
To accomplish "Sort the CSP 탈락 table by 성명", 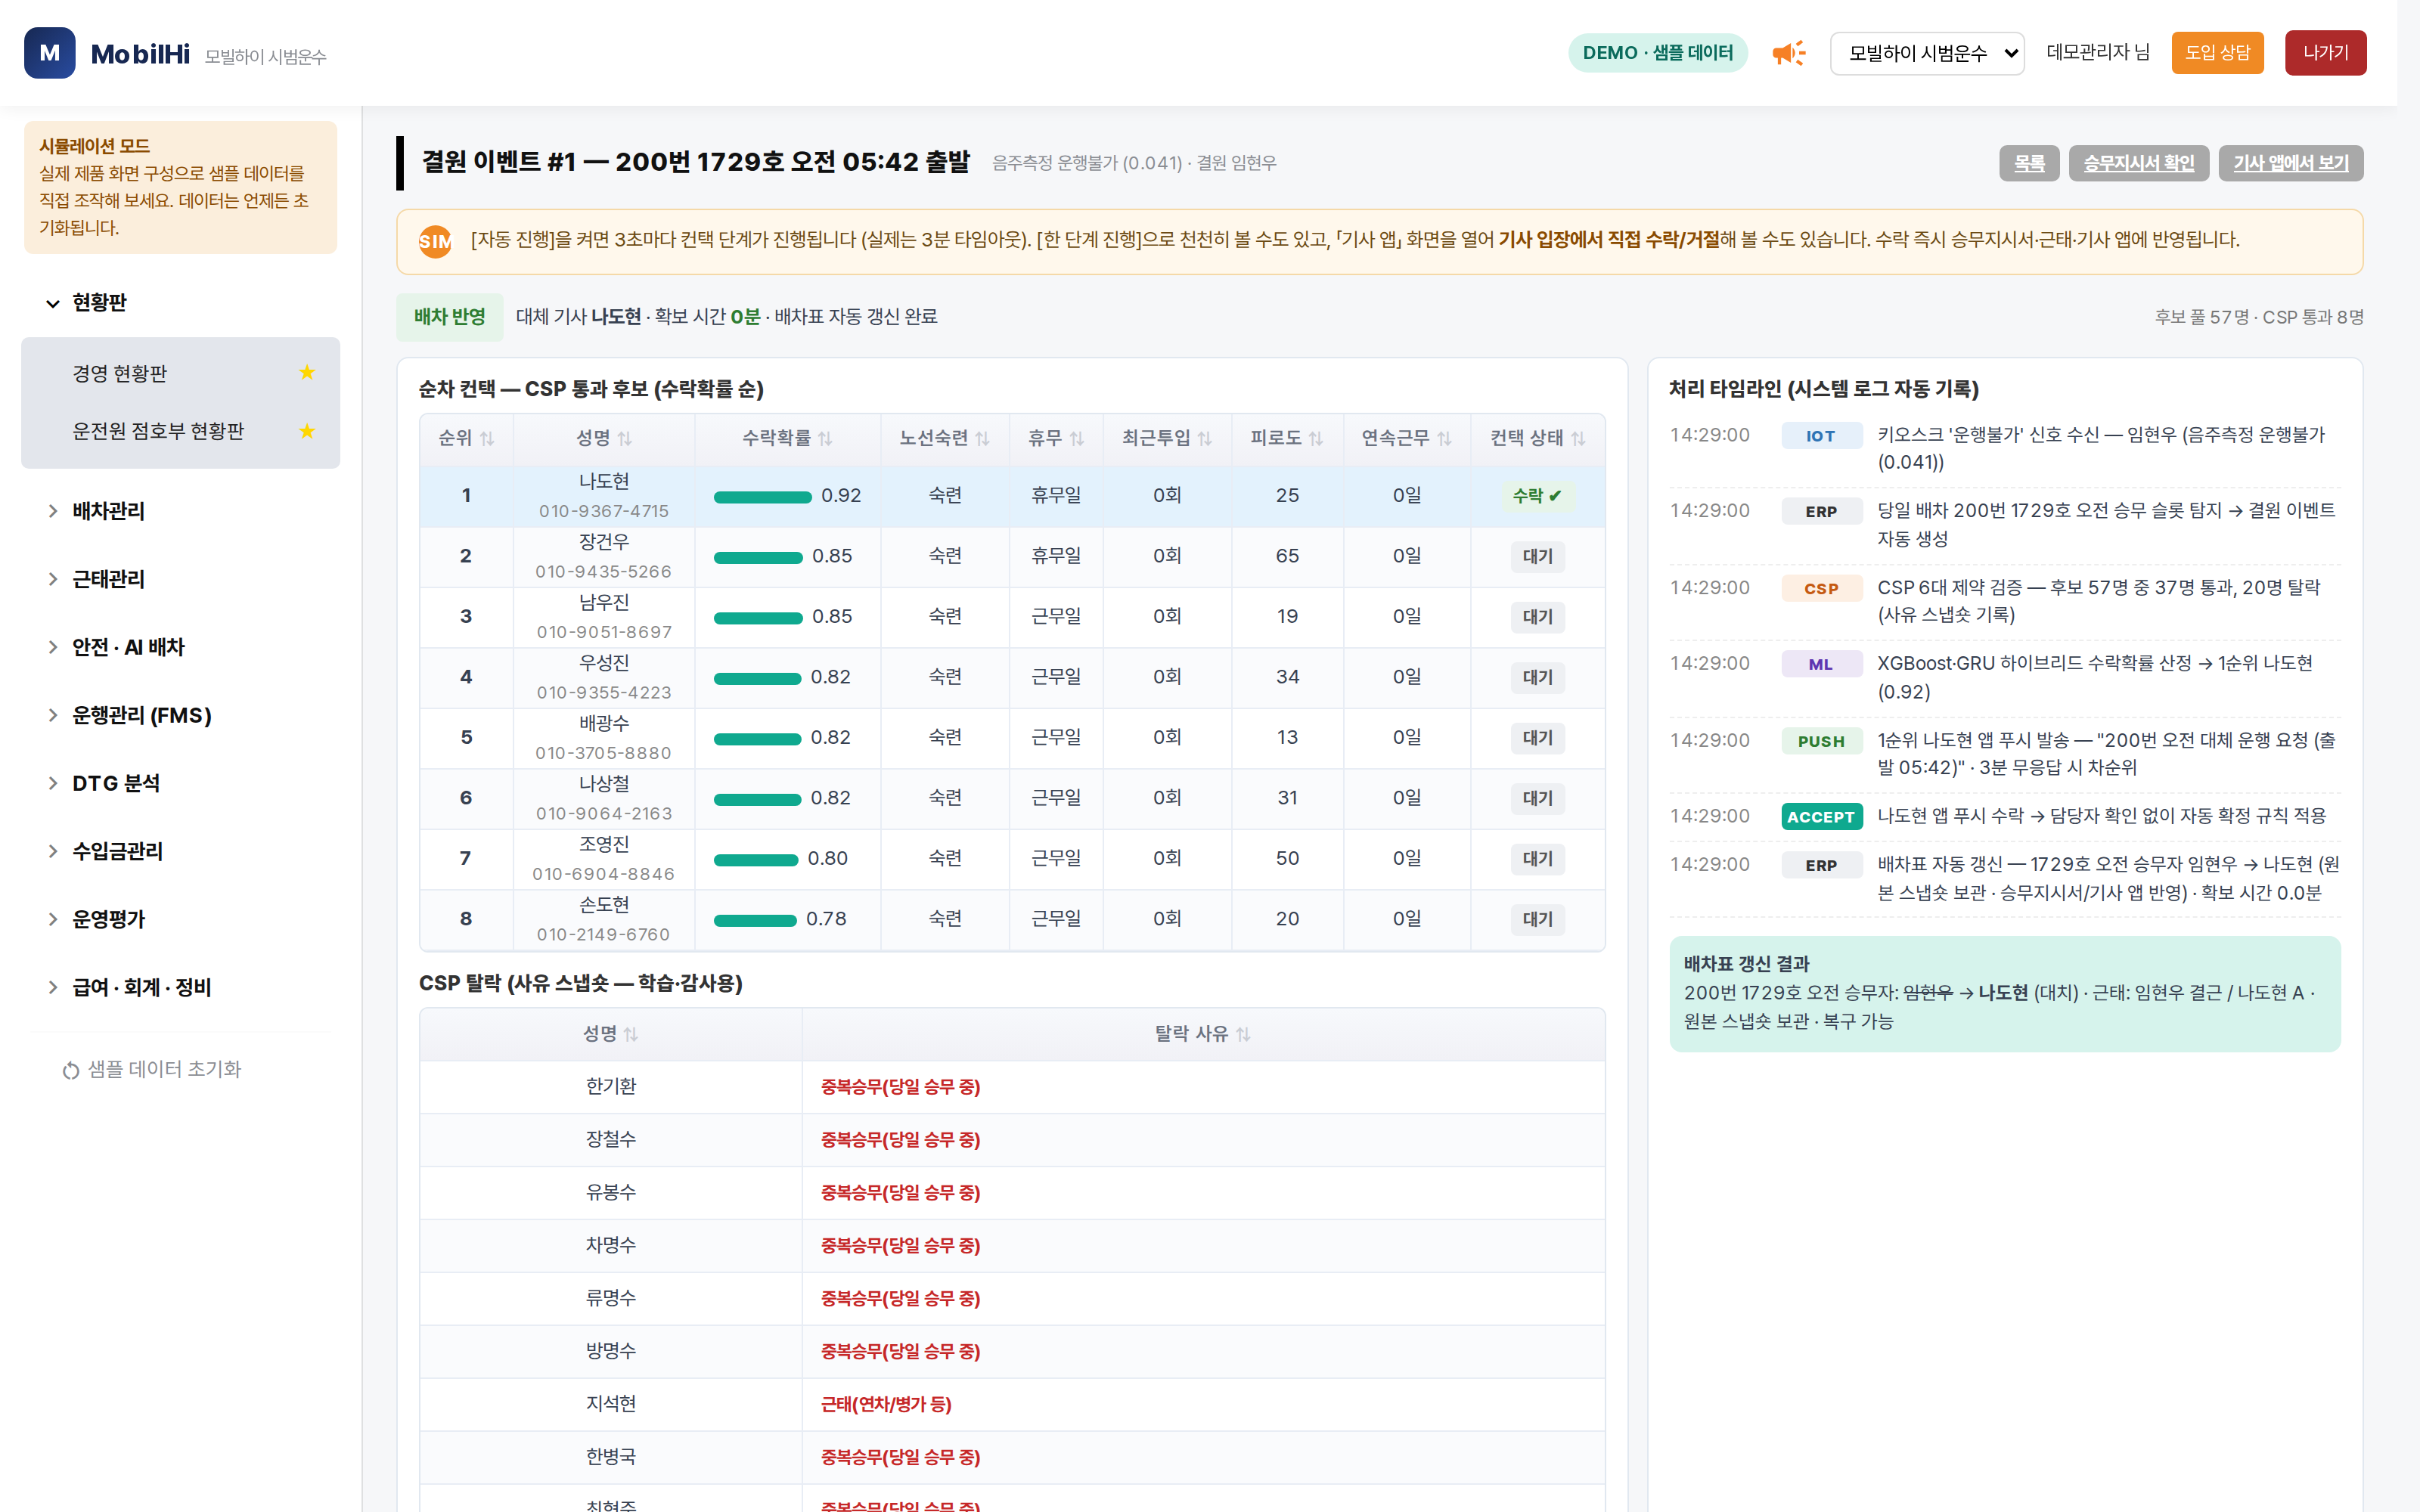I will [611, 1034].
